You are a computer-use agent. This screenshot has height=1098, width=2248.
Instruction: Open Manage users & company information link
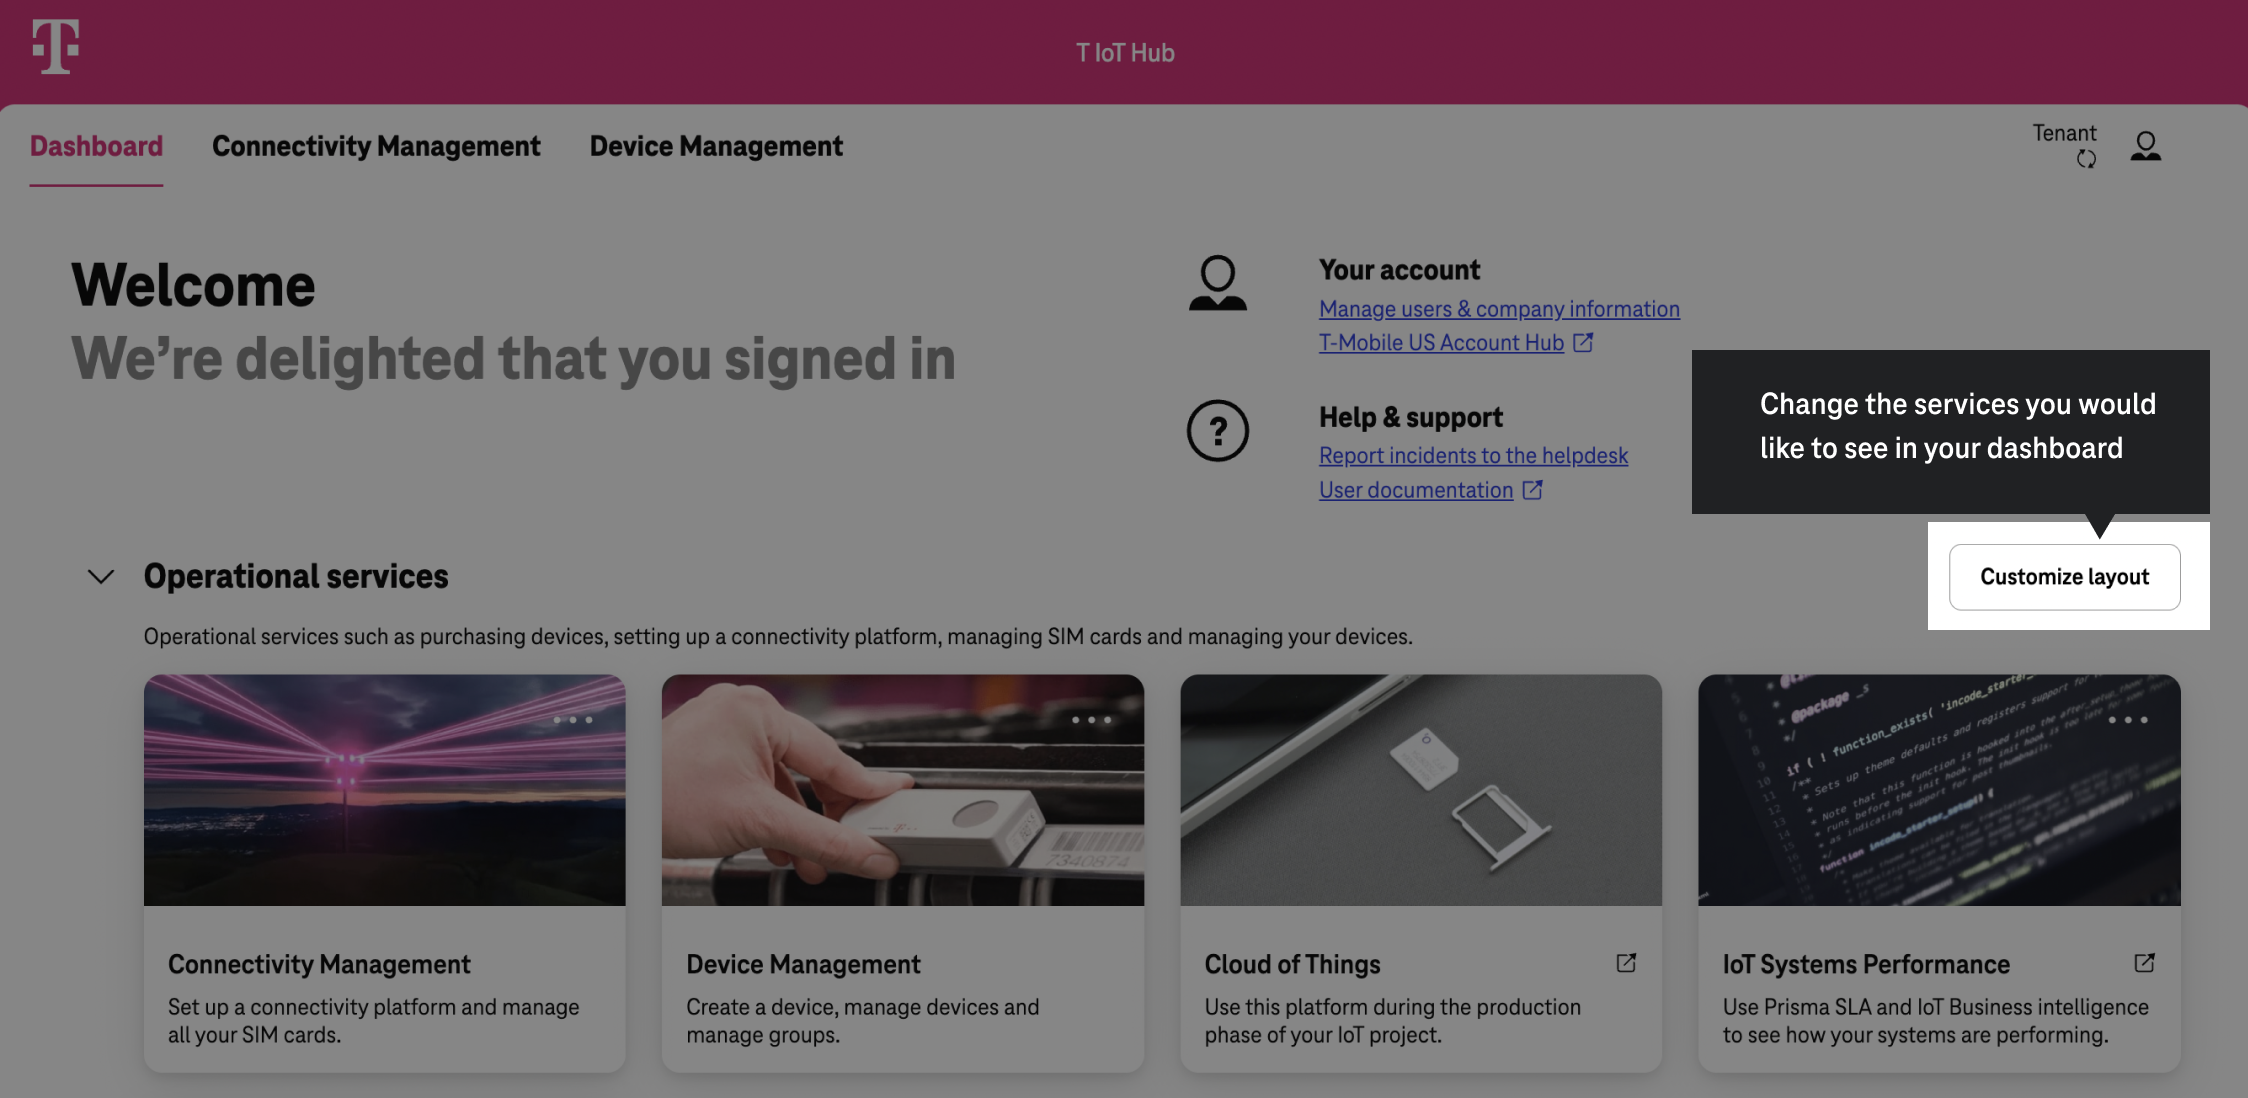(x=1499, y=309)
